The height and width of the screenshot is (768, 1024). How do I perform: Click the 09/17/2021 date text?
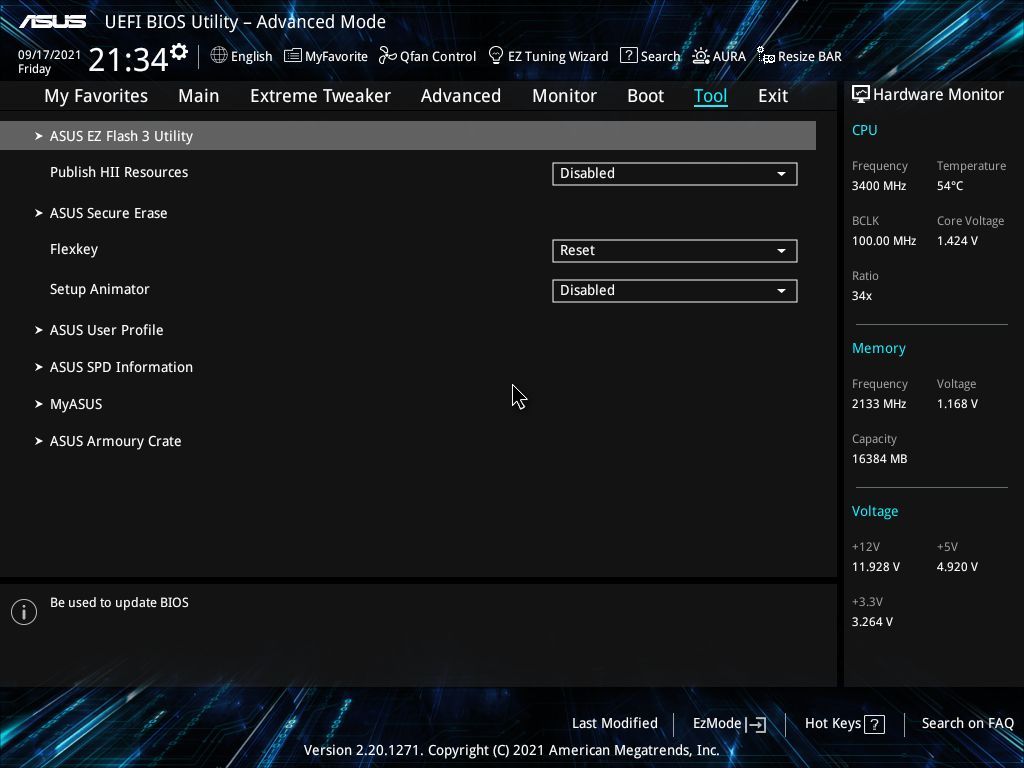point(49,55)
